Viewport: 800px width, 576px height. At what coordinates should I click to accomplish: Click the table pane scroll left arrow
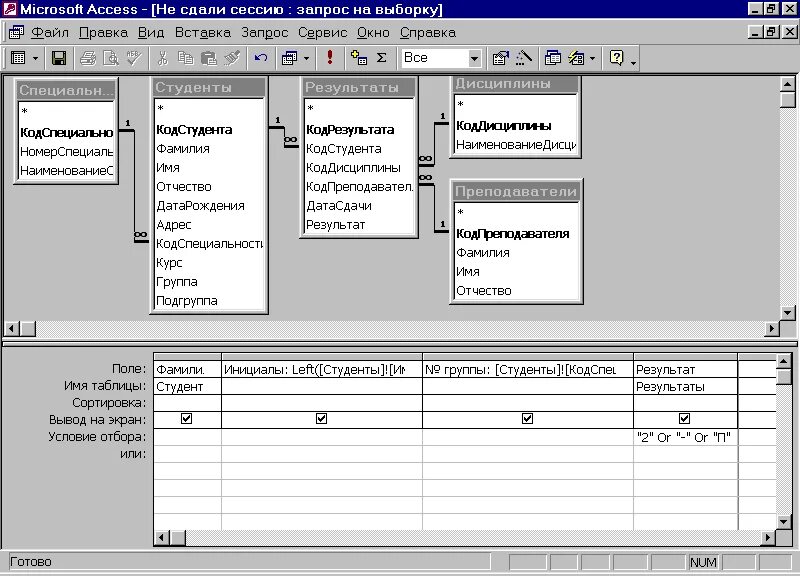12,329
